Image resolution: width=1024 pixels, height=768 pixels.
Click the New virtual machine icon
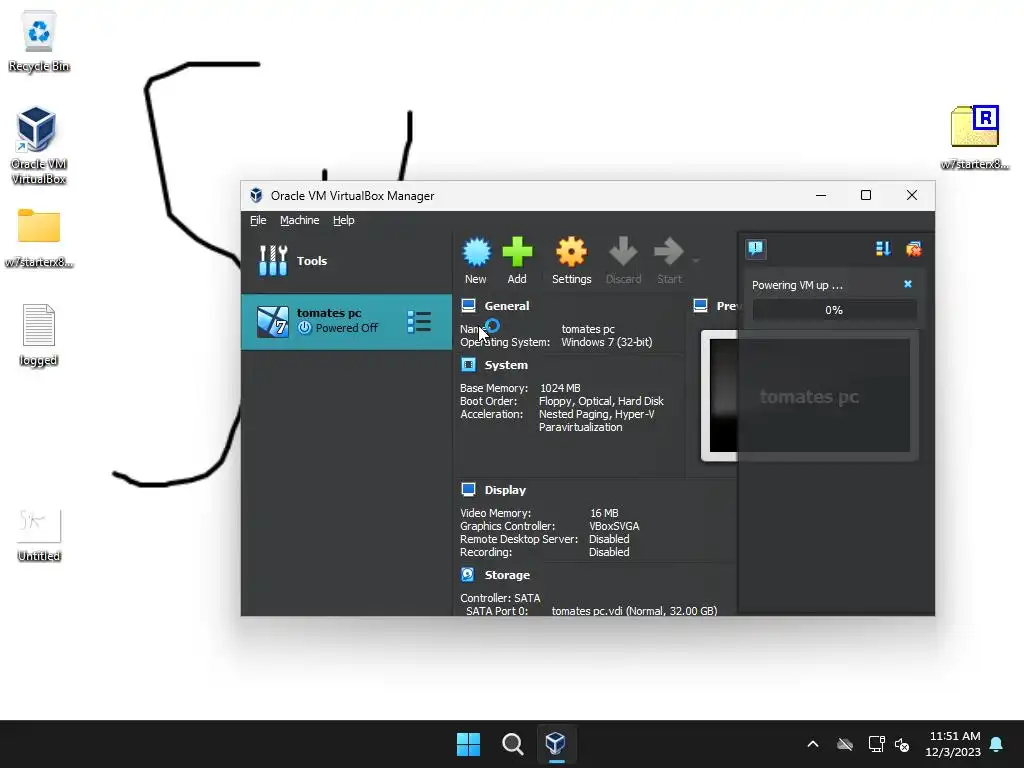(x=476, y=252)
